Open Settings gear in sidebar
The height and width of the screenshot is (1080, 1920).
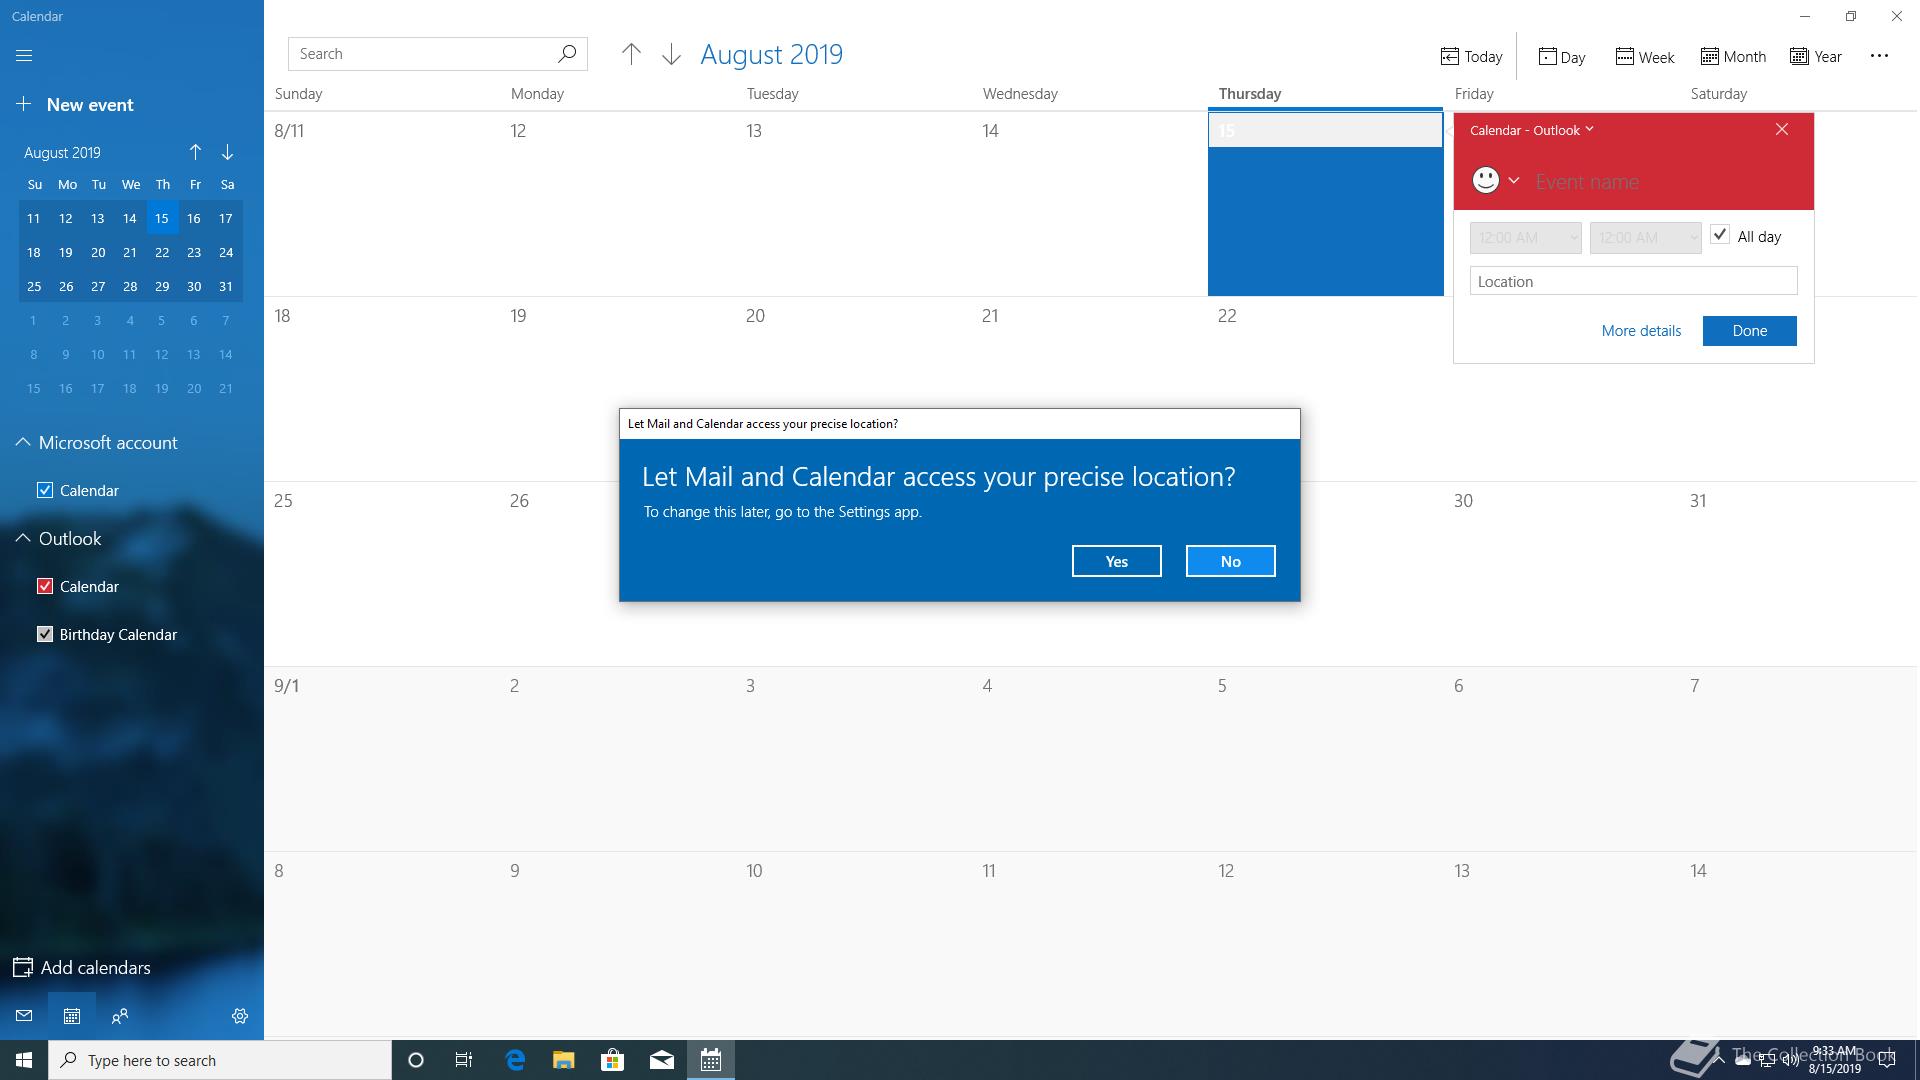(x=240, y=1016)
